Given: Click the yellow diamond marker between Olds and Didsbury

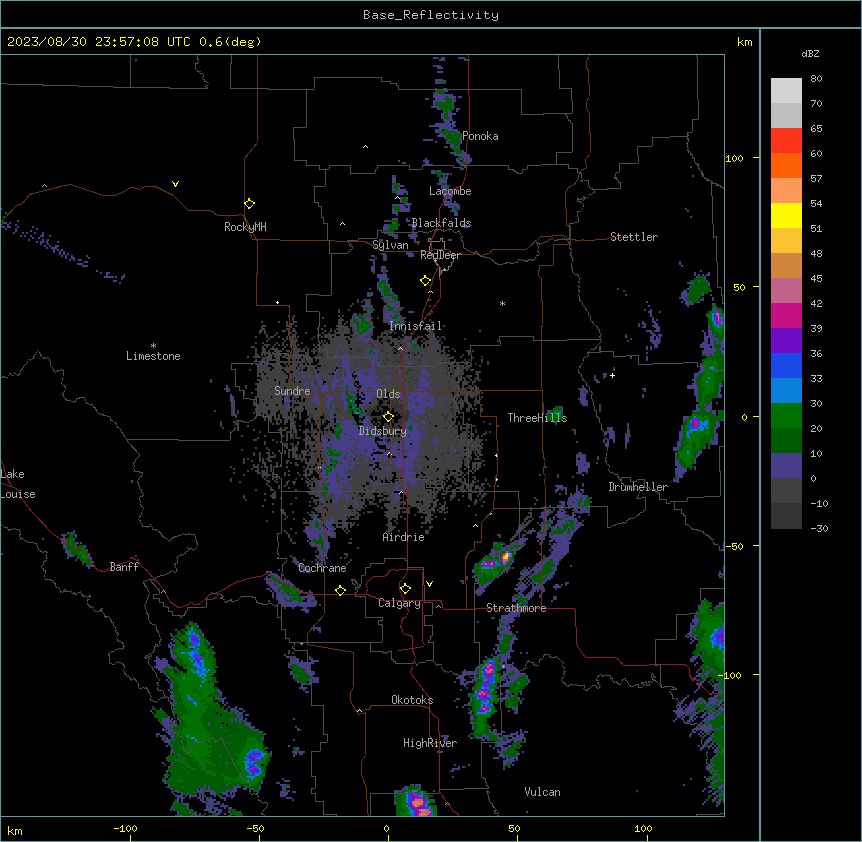Looking at the screenshot, I should (388, 417).
